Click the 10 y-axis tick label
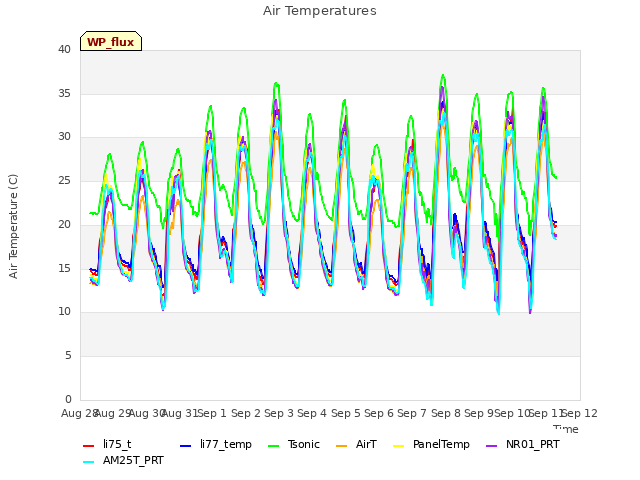The image size is (640, 480). pos(64,312)
